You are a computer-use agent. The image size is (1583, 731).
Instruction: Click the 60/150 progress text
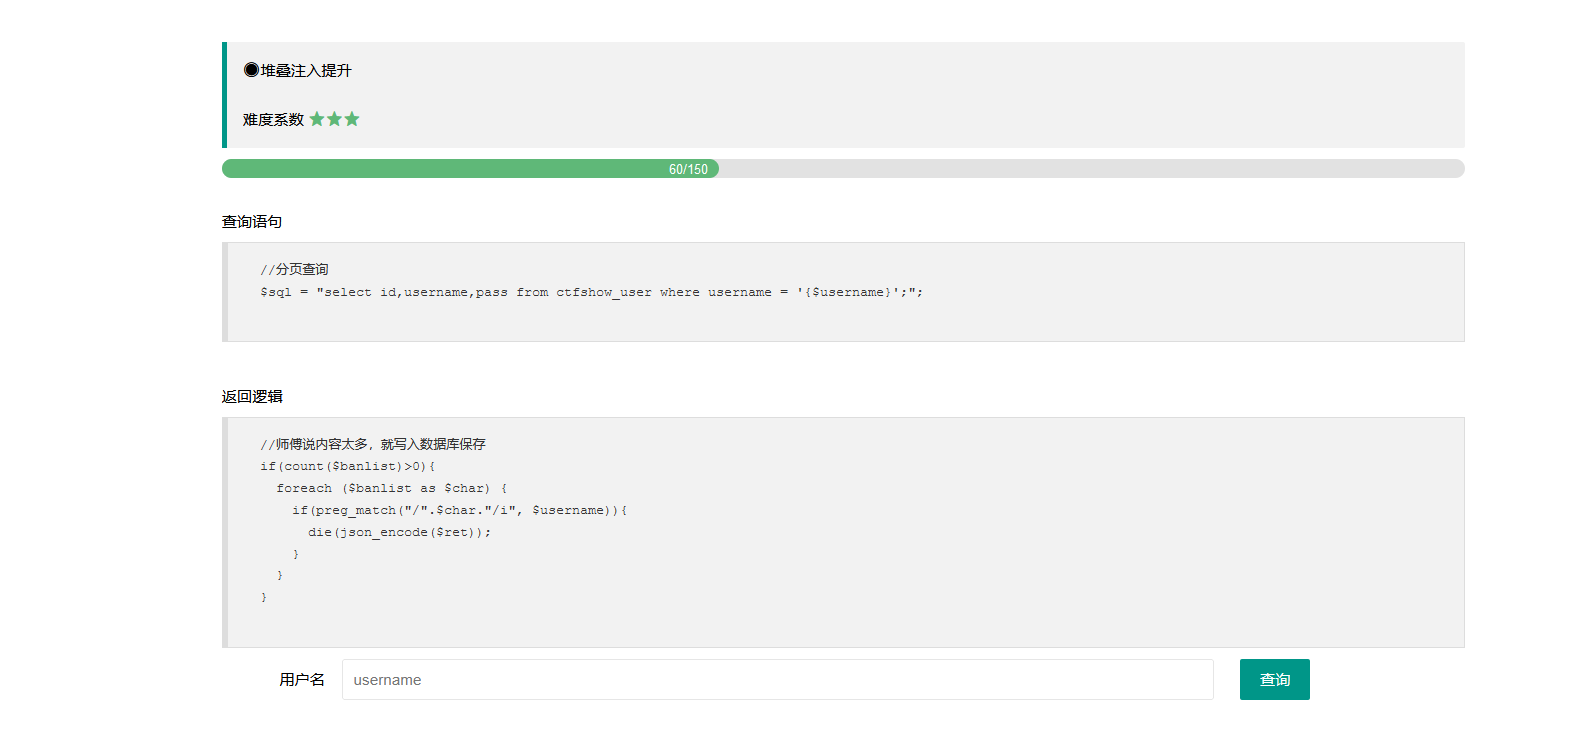pos(688,169)
